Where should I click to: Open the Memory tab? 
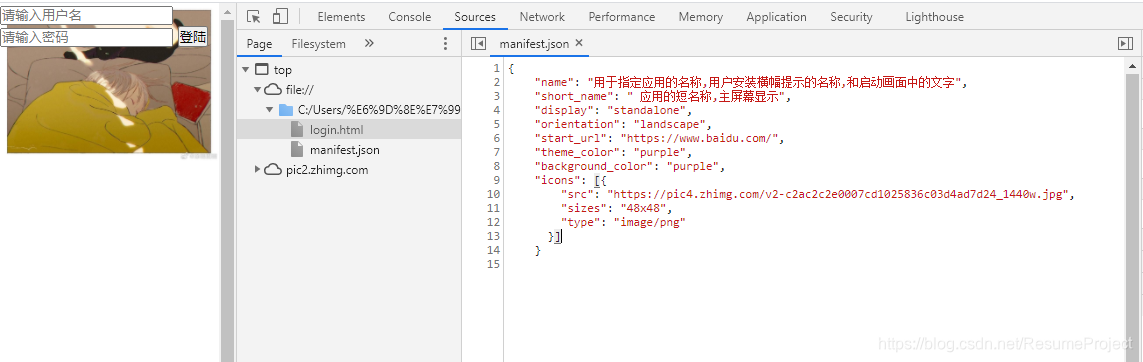(x=701, y=17)
